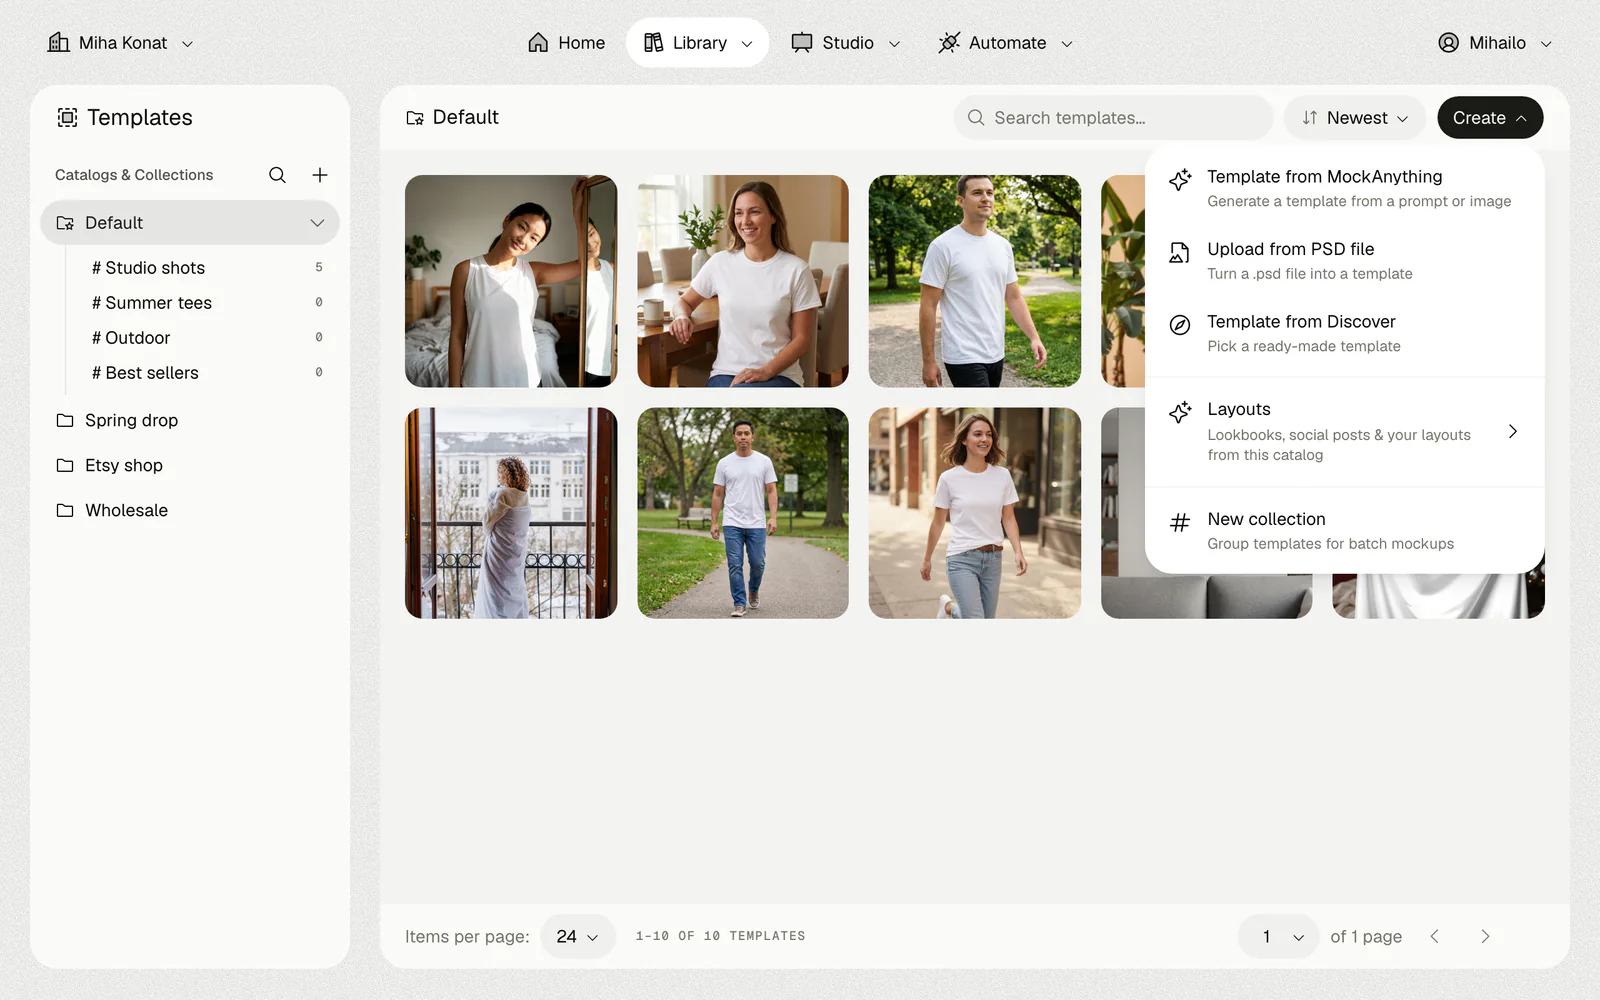Click the sparkle icon for MockAnything template
The height and width of the screenshot is (1000, 1600).
[x=1180, y=179]
